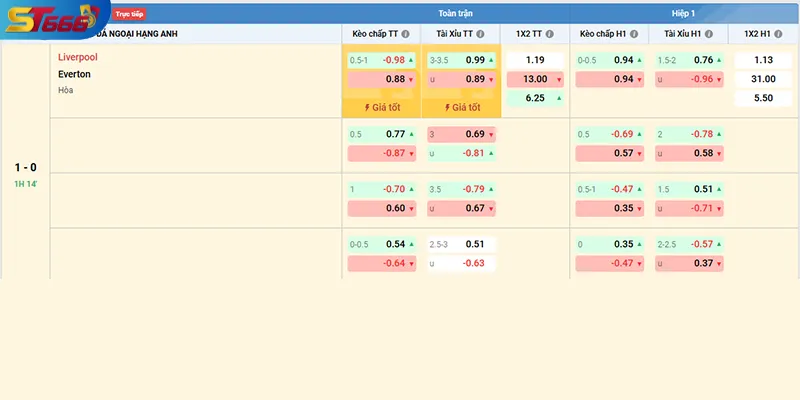Select the Toàn trận header
Viewport: 800px width, 400px height.
(x=456, y=13)
